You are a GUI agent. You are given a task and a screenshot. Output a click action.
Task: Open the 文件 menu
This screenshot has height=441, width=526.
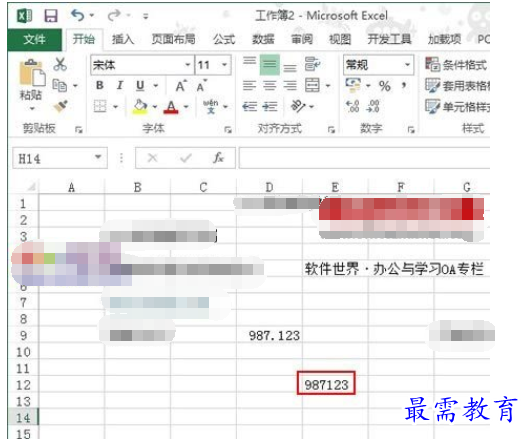pos(35,39)
